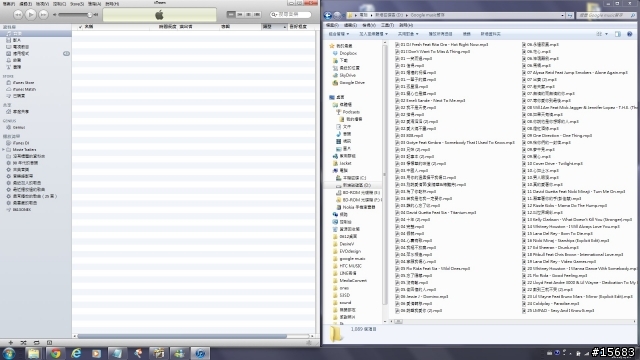Screen dimensions: 640x360
Task: Open Windows Start menu
Action: point(9,353)
